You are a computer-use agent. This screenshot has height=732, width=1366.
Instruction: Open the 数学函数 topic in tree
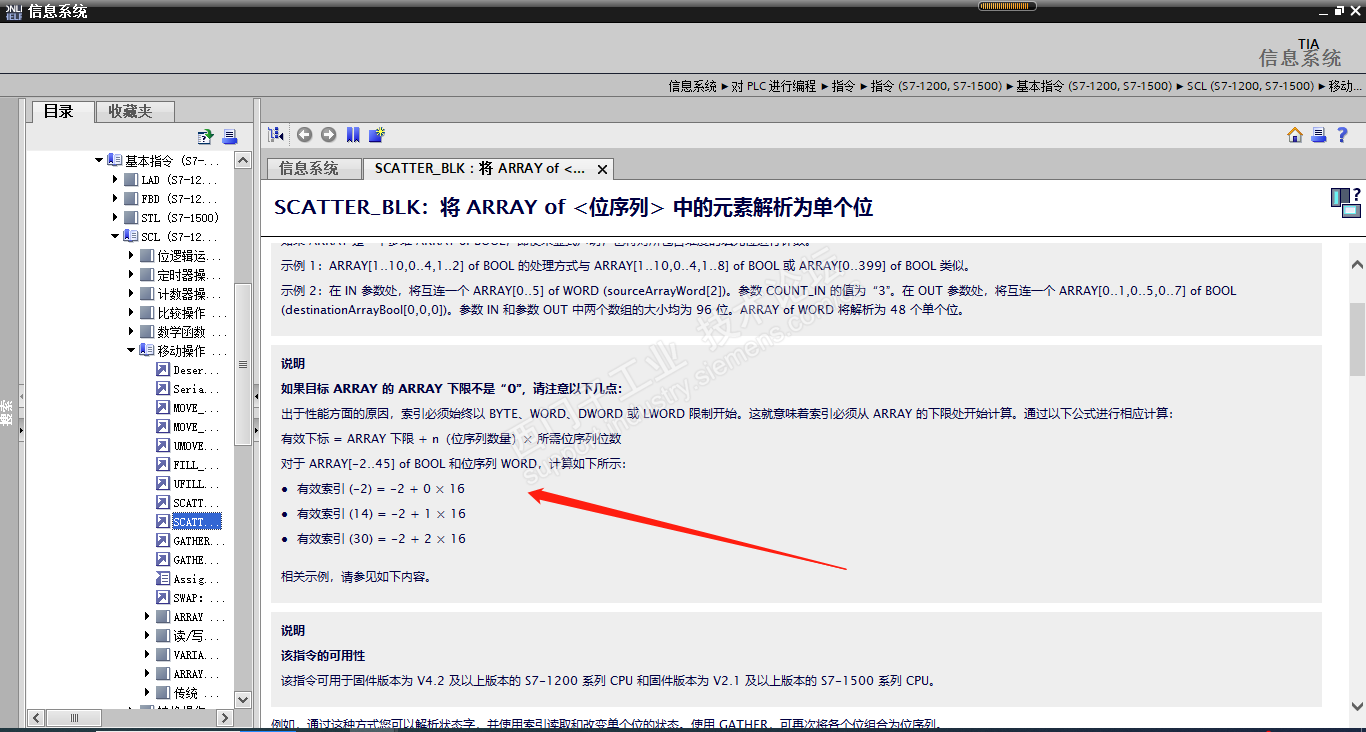coord(182,332)
